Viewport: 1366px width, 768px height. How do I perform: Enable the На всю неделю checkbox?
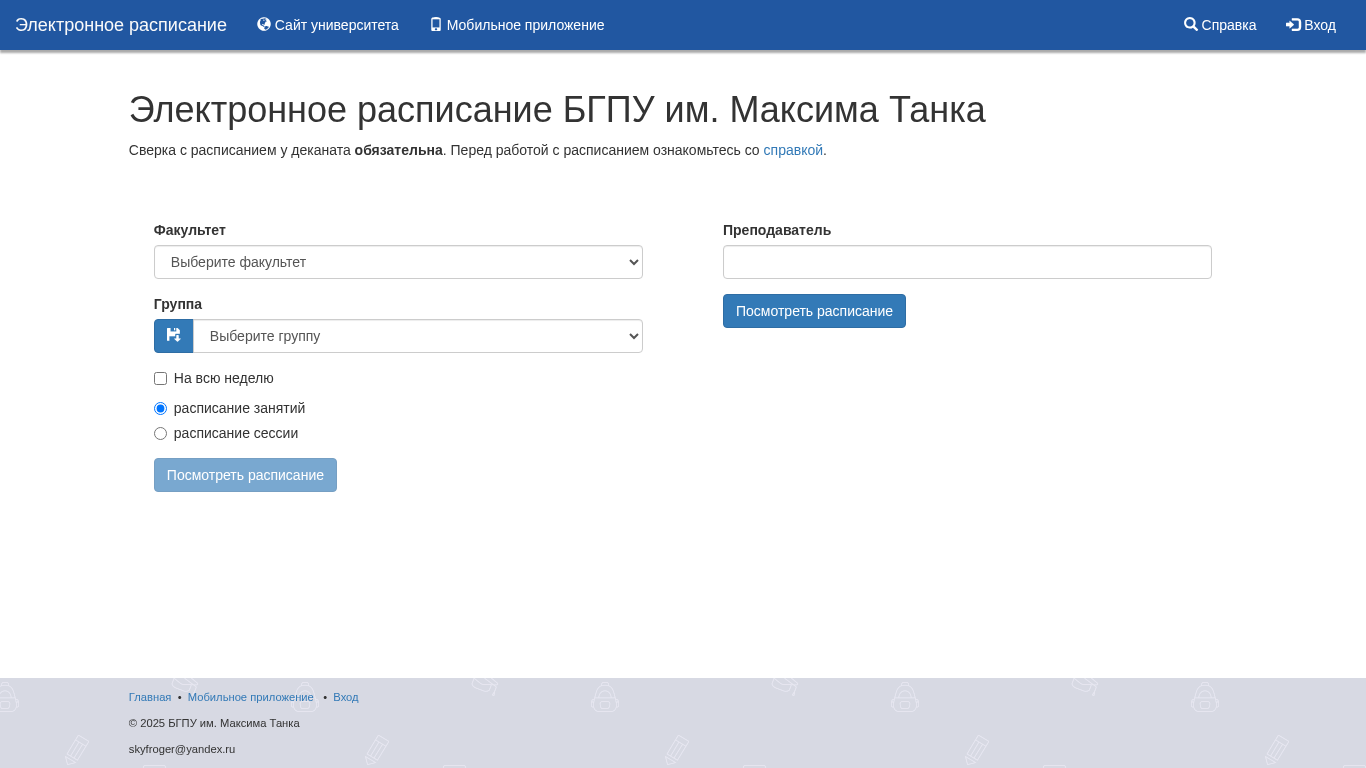click(160, 378)
